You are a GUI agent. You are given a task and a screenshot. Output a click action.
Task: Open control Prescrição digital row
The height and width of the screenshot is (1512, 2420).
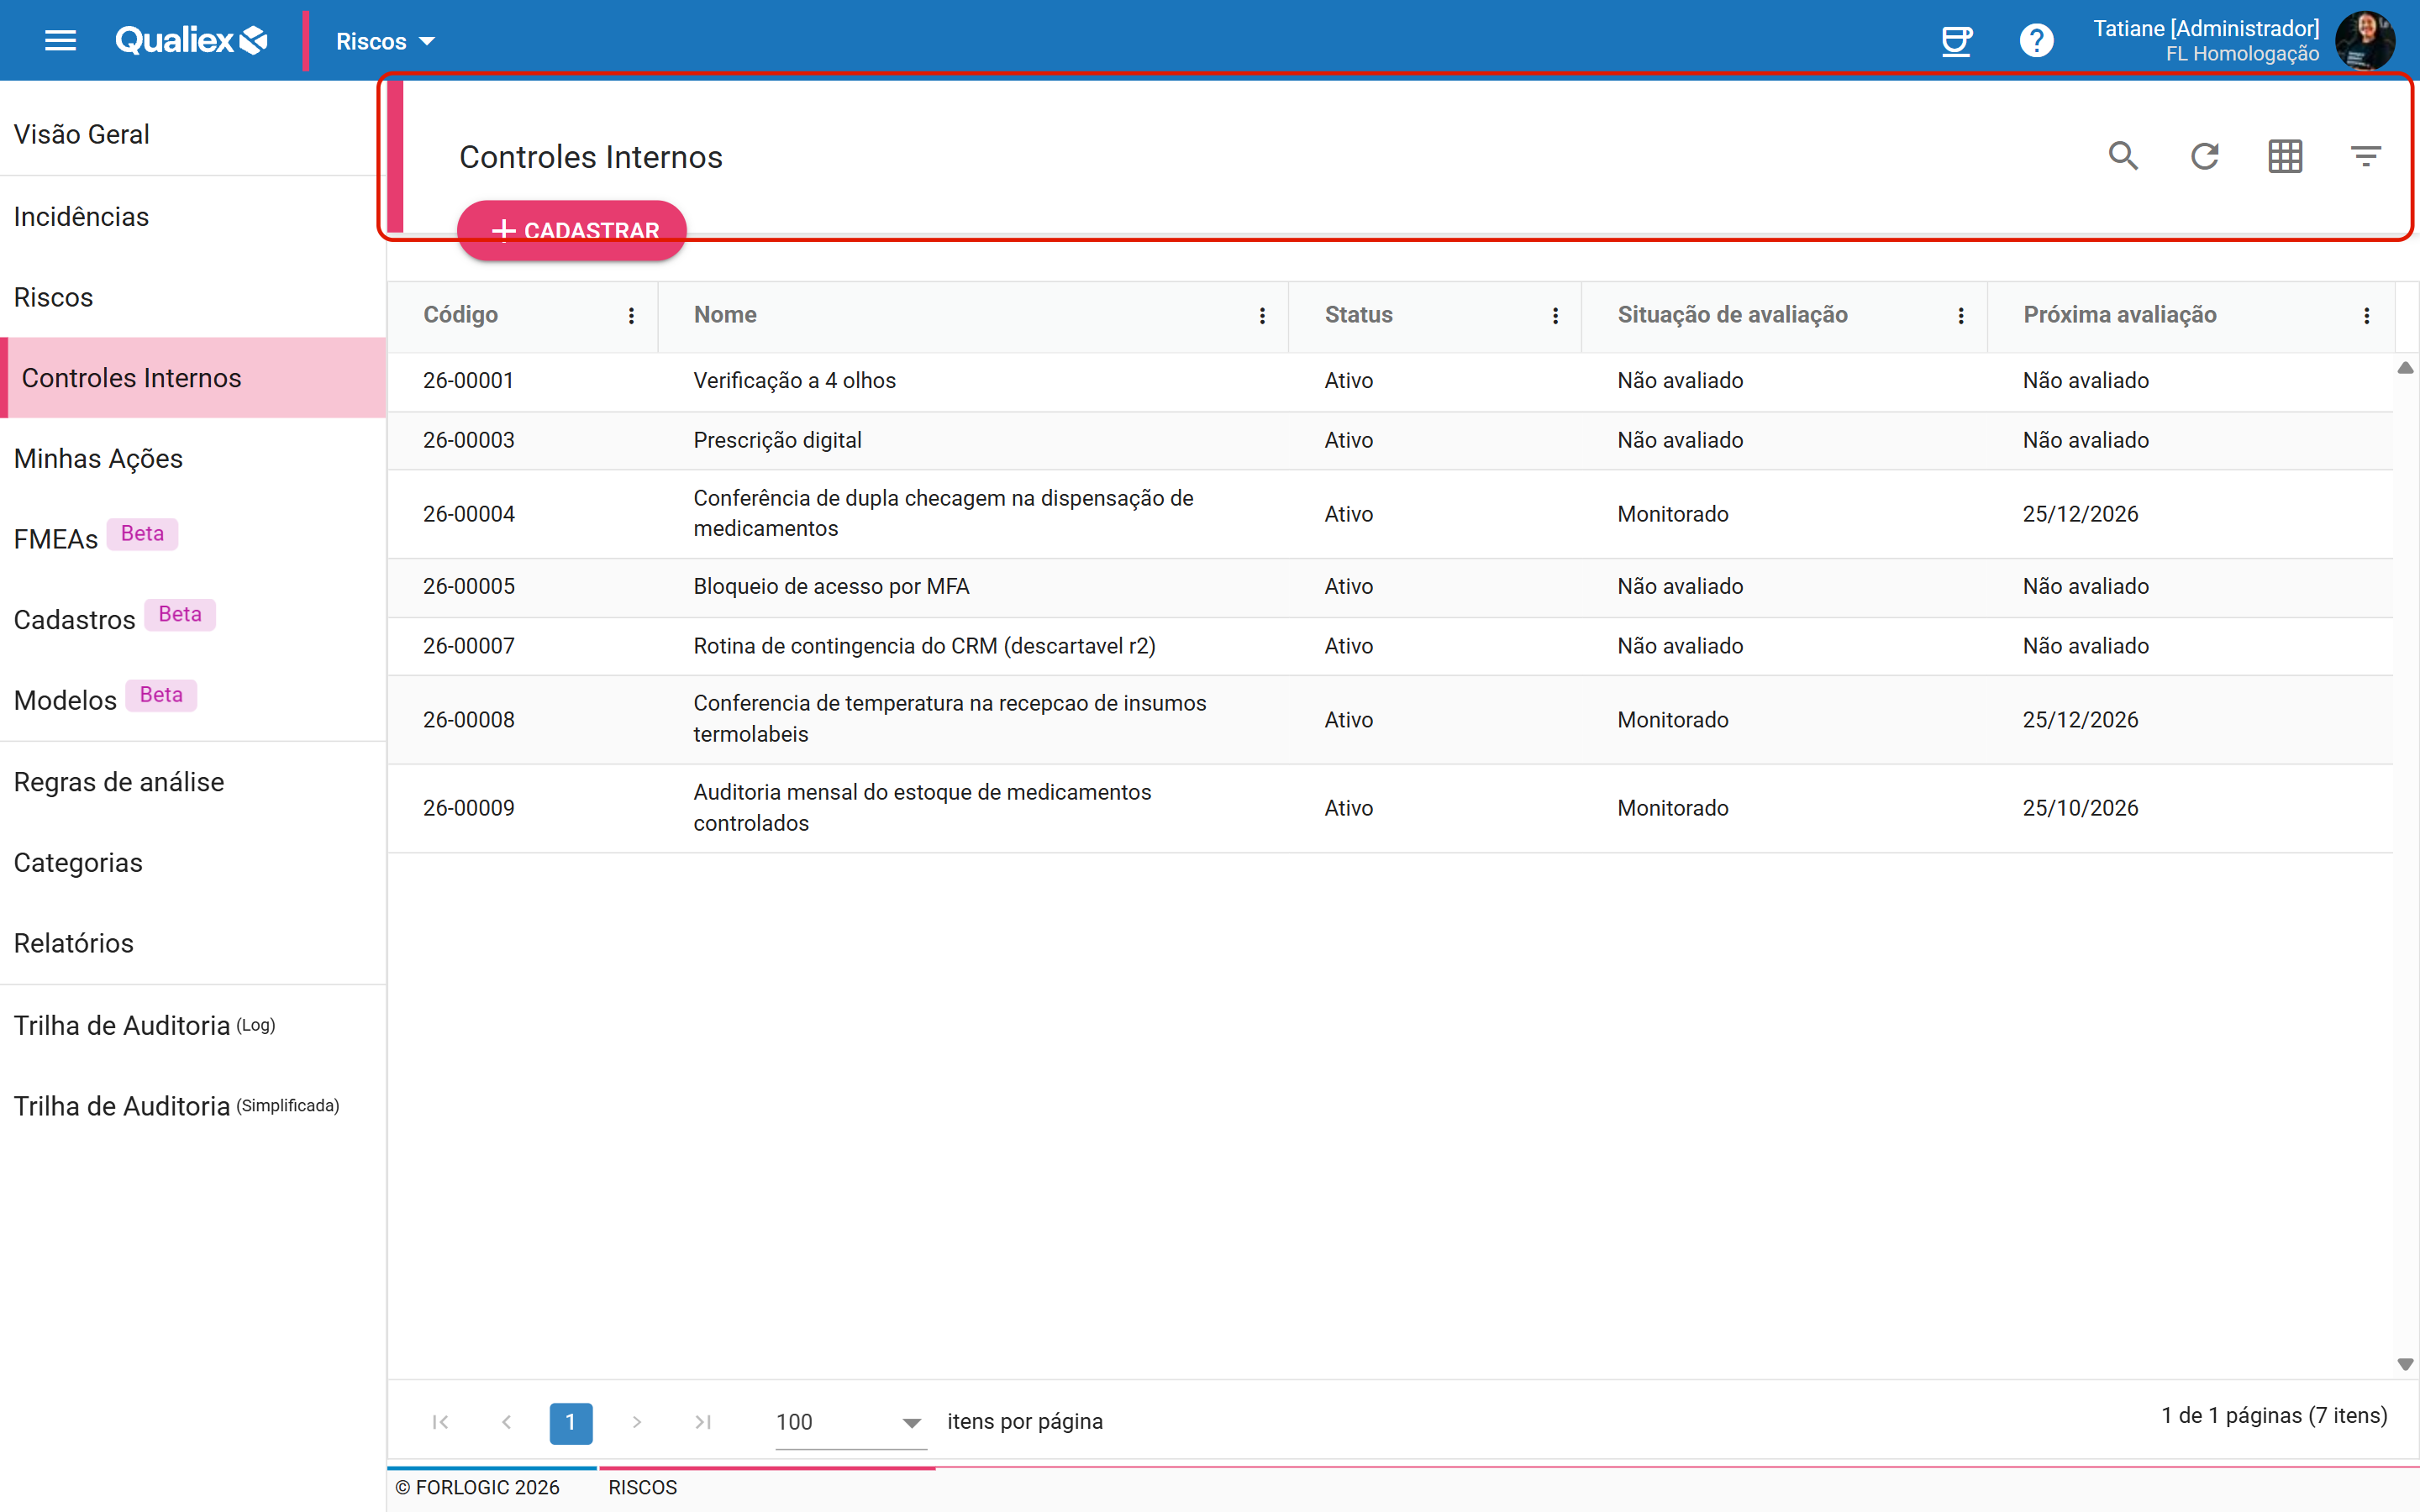coord(1390,440)
